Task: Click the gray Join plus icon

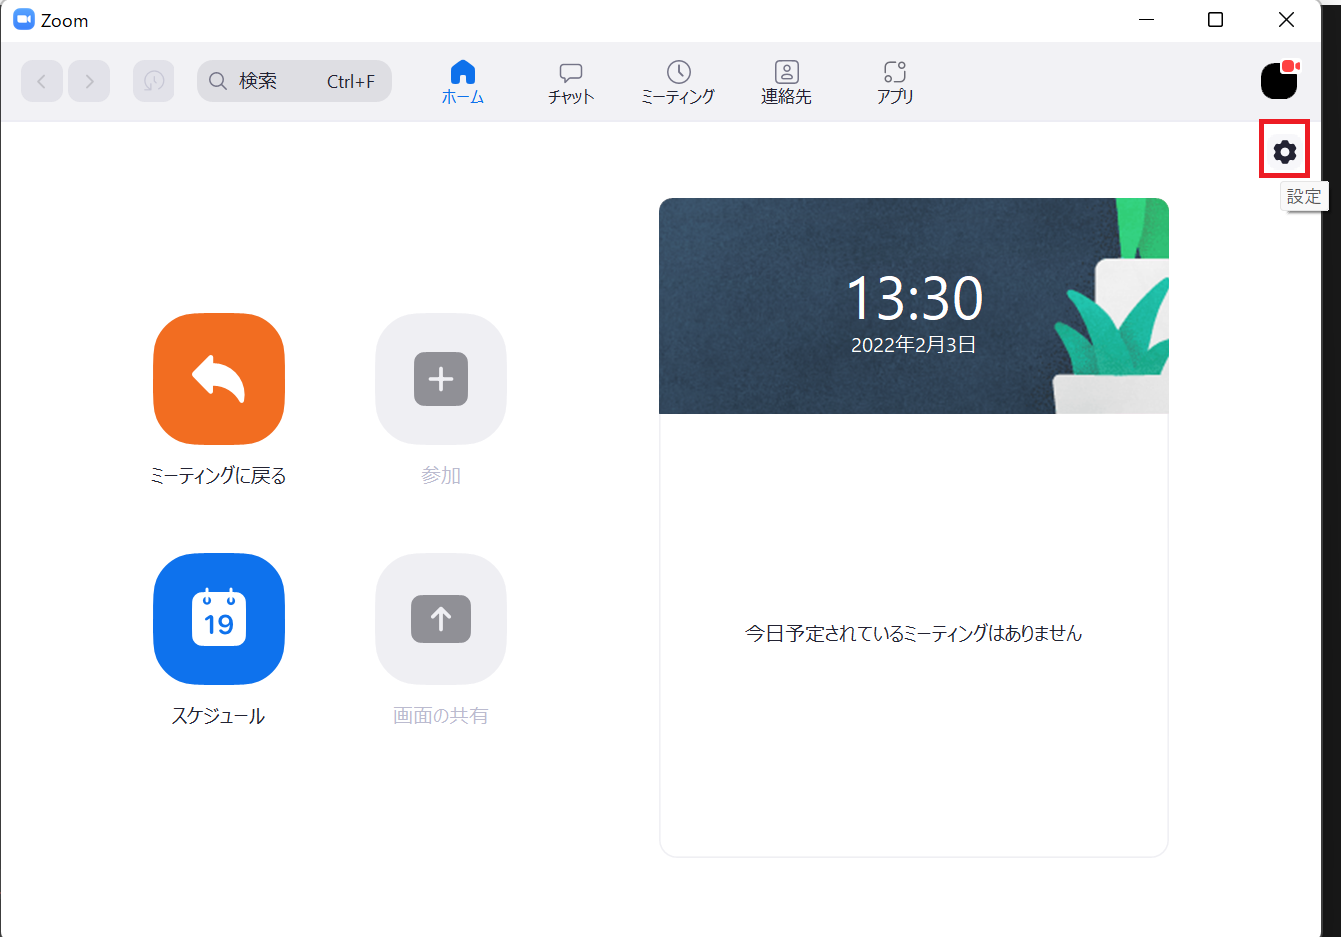Action: pyautogui.click(x=441, y=379)
